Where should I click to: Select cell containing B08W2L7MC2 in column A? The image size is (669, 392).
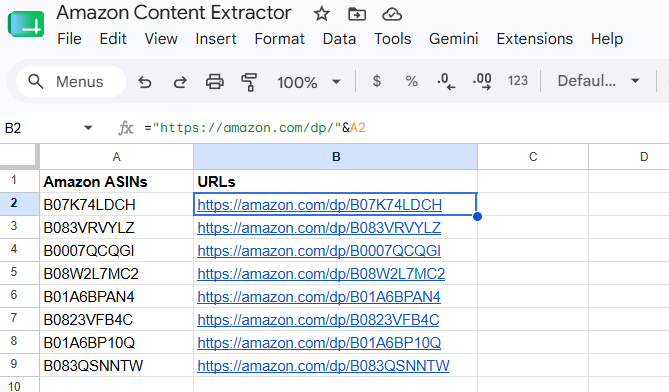(x=116, y=273)
